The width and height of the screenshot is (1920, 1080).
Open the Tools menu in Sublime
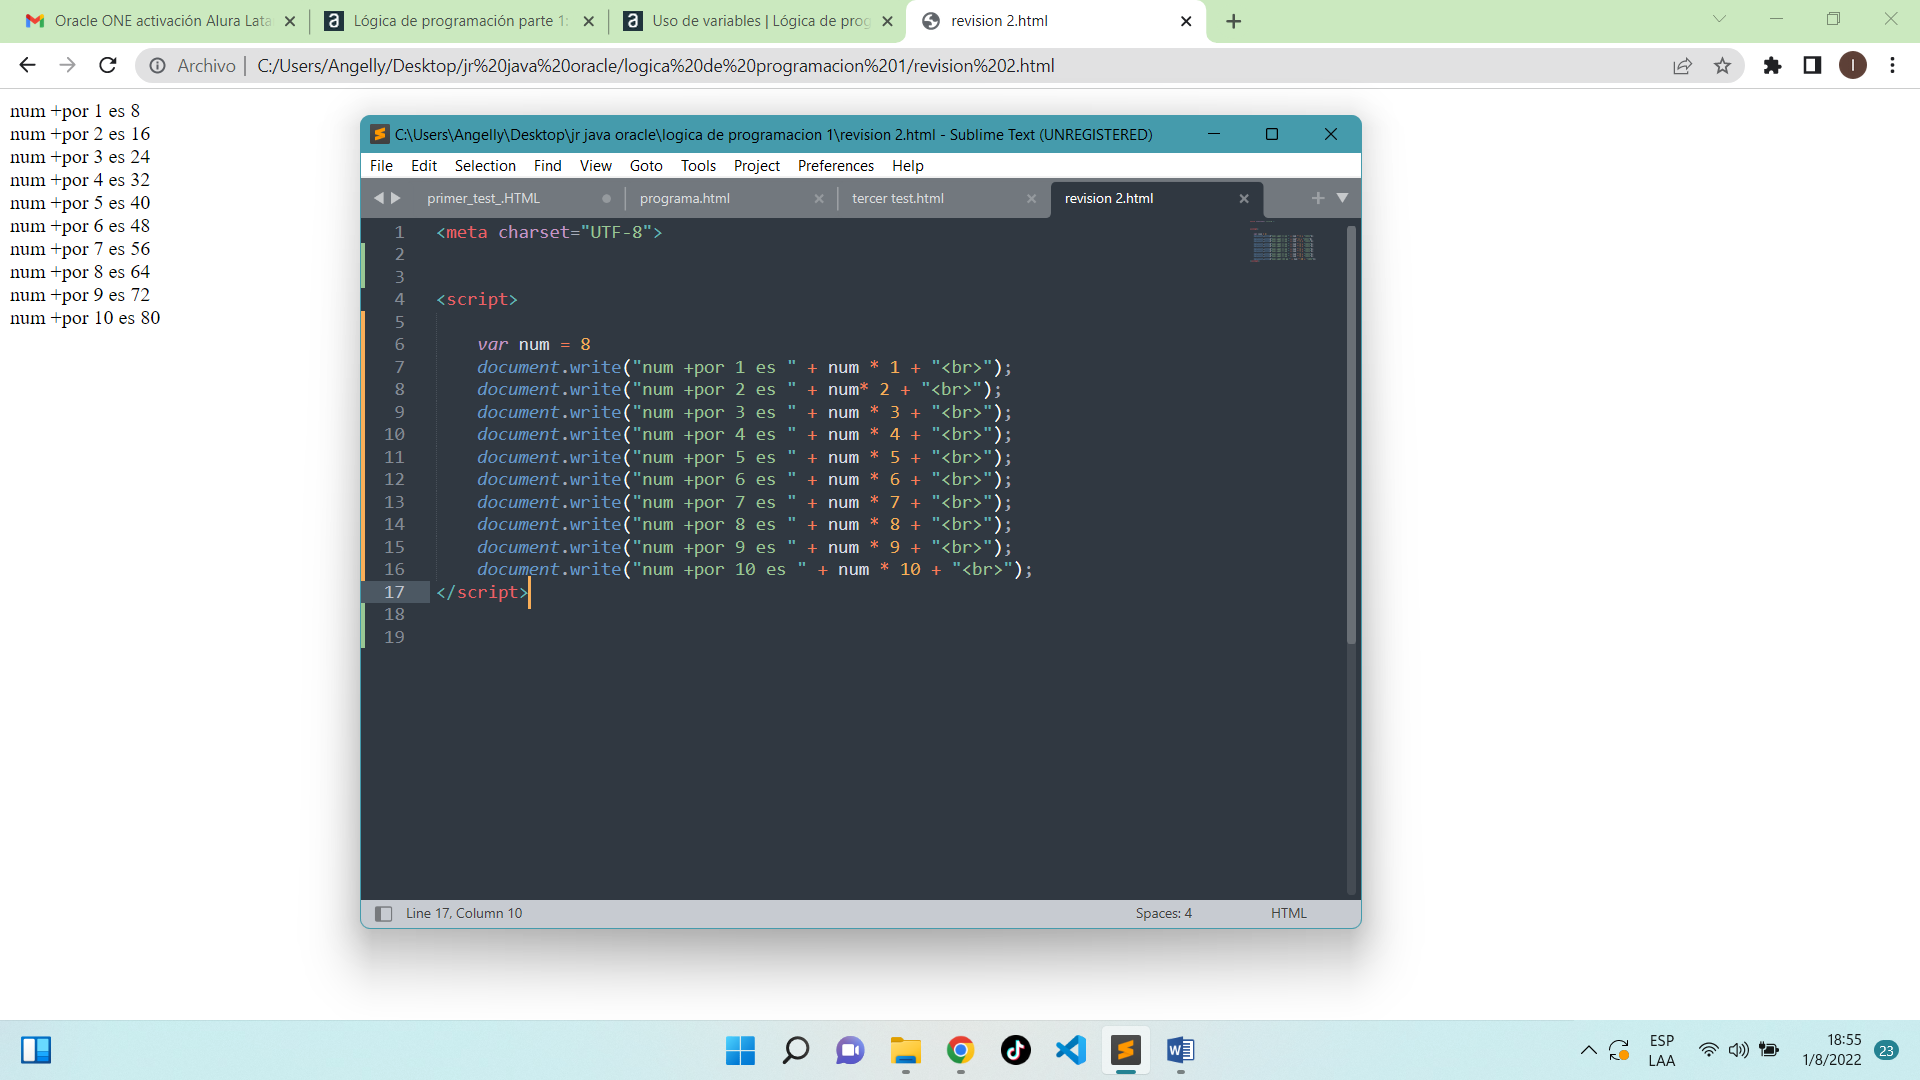698,166
